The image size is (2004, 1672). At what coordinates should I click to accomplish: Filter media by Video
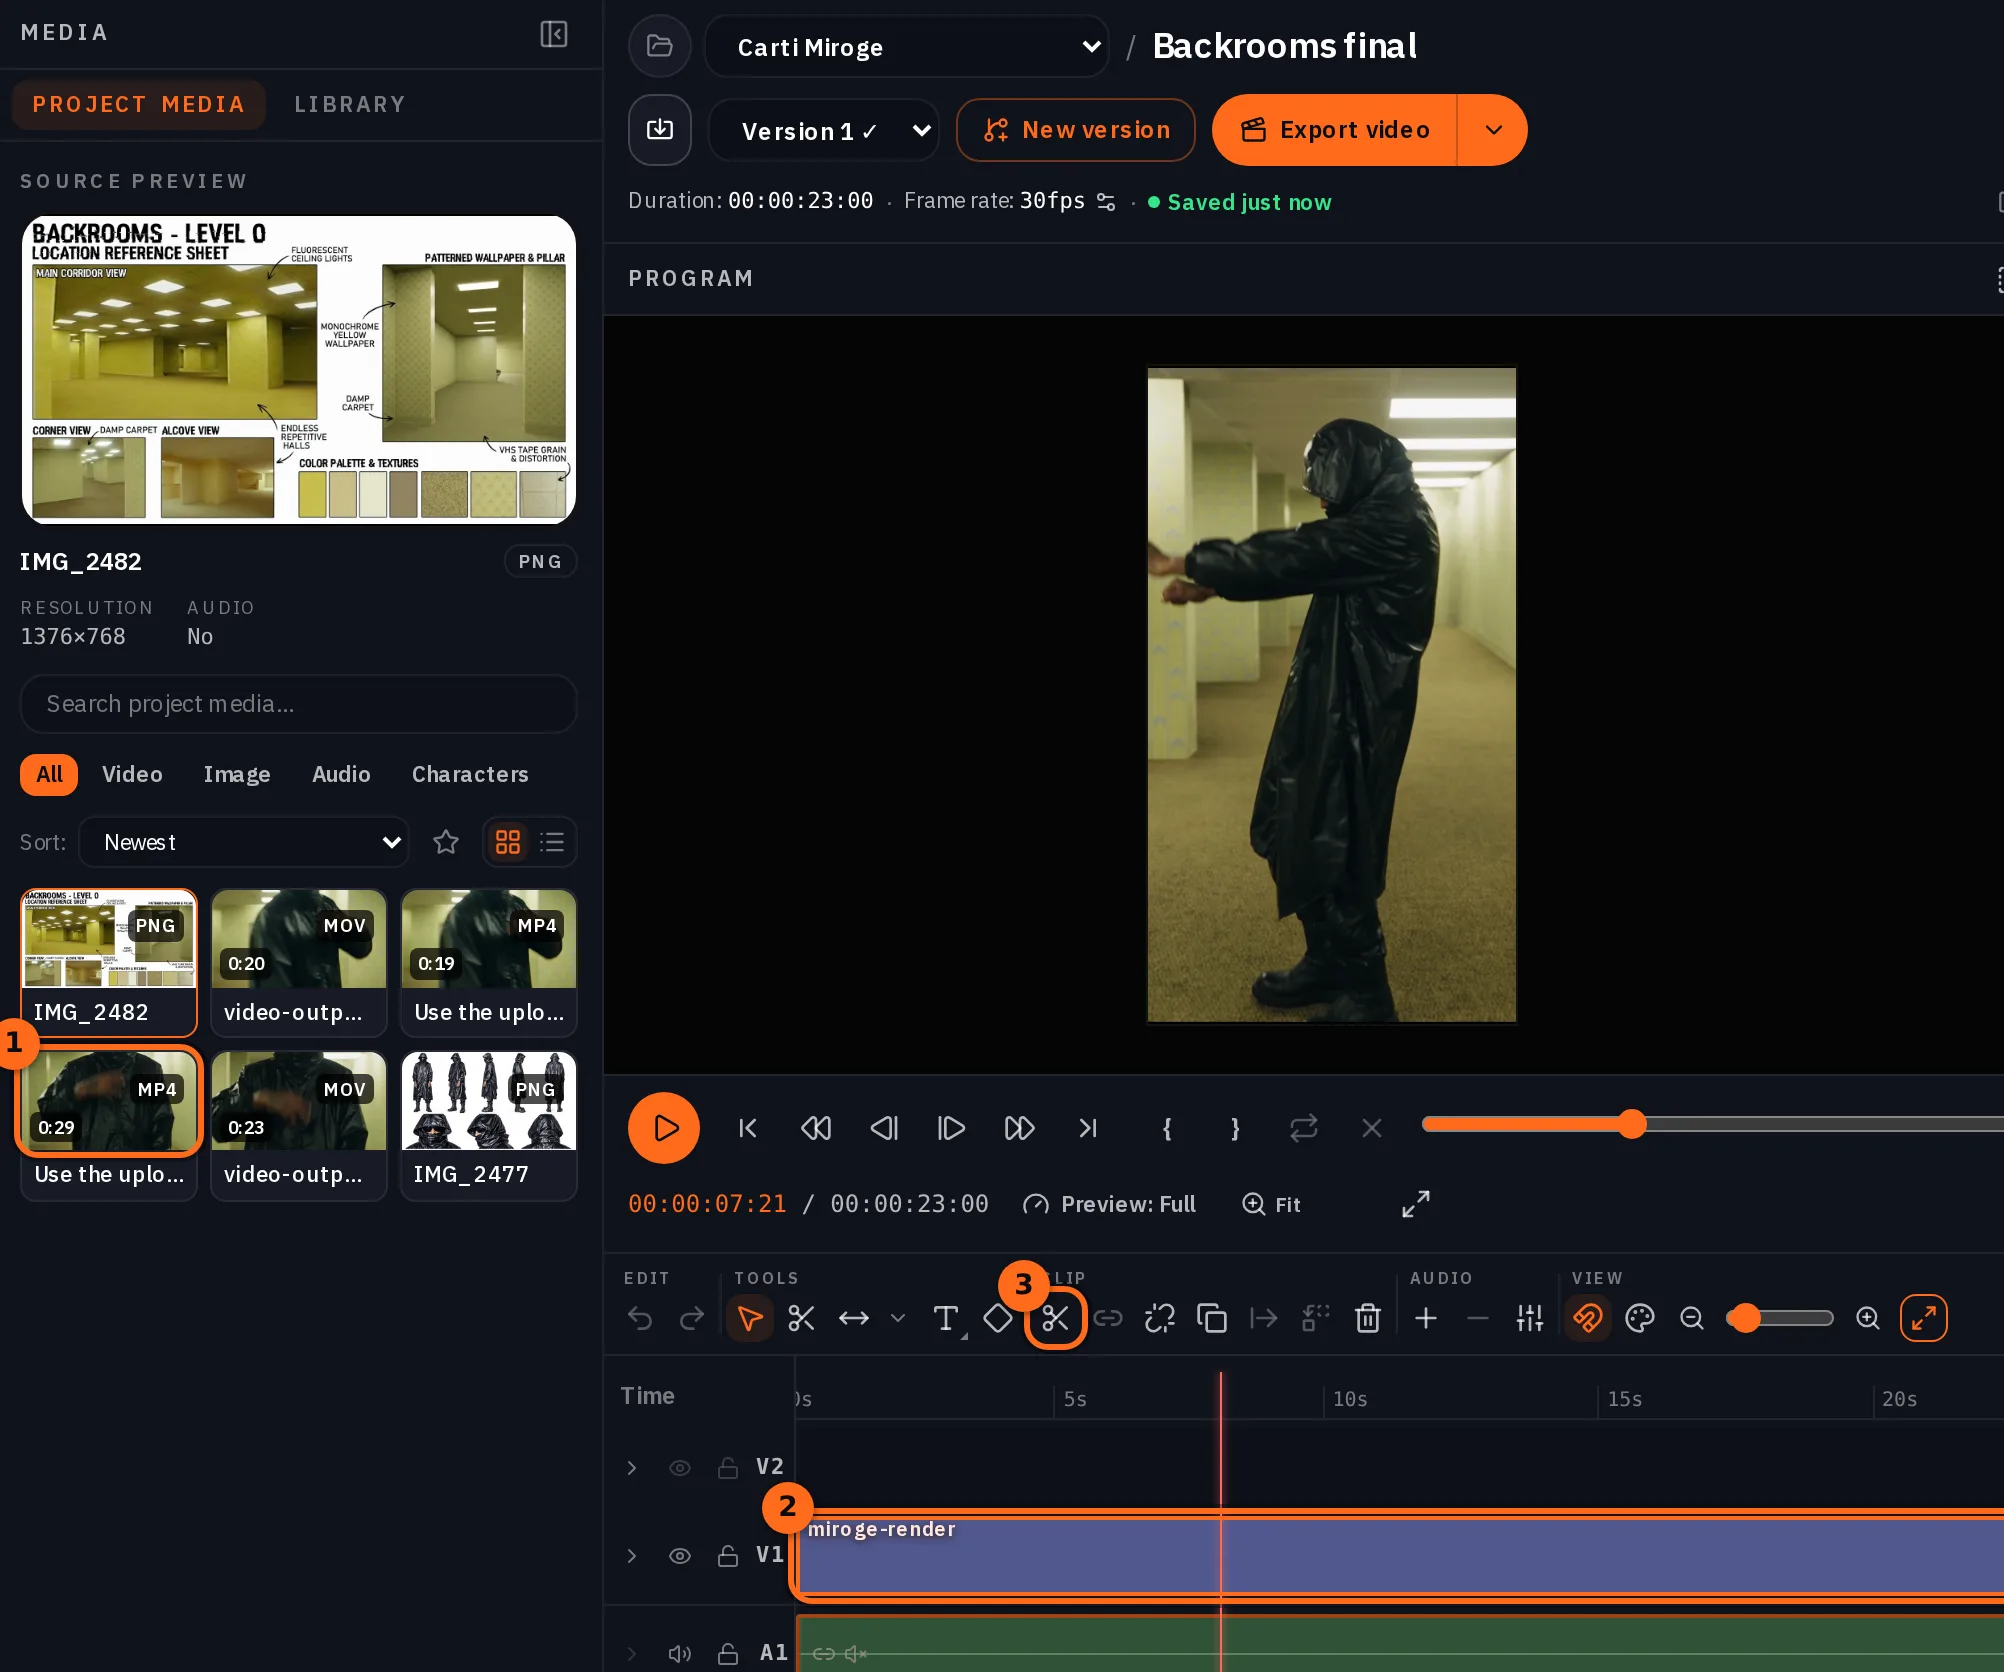point(132,774)
